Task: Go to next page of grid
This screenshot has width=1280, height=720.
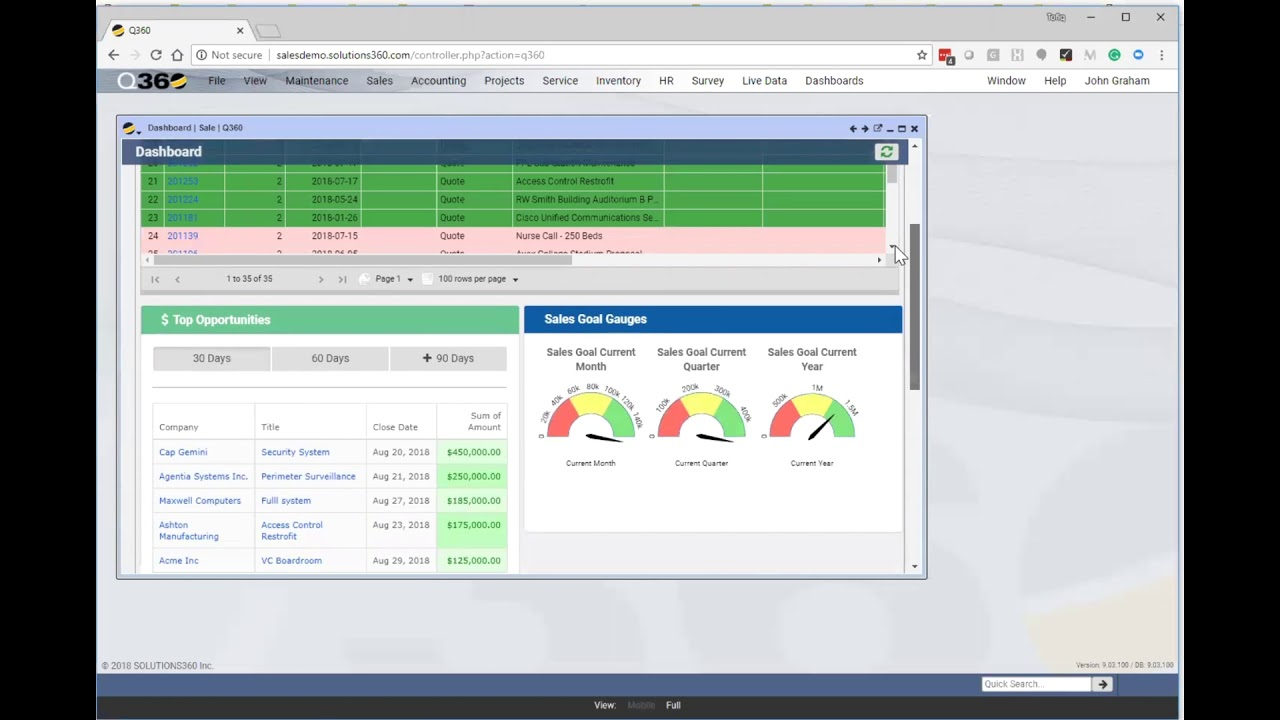Action: coord(321,279)
